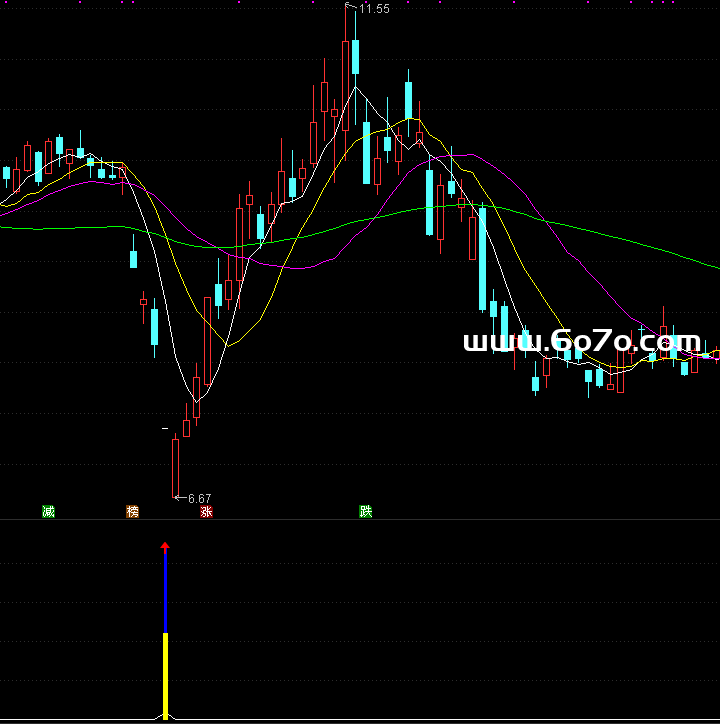This screenshot has height=724, width=720.
Task: Click the red arrowhead atop the indicator bar
Action: click(165, 547)
